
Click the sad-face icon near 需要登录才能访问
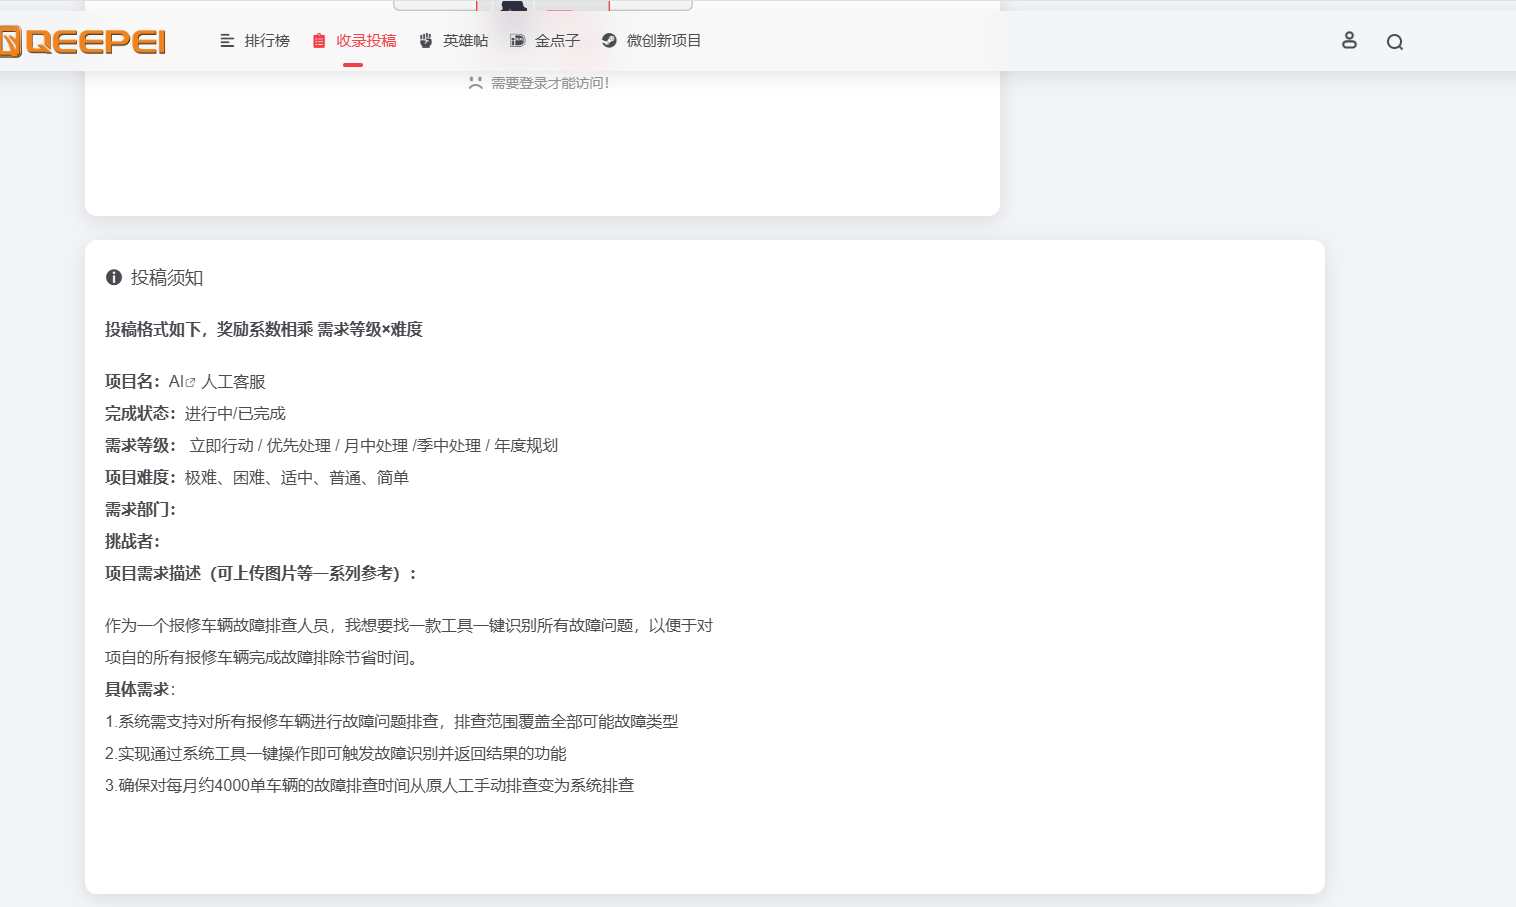474,83
